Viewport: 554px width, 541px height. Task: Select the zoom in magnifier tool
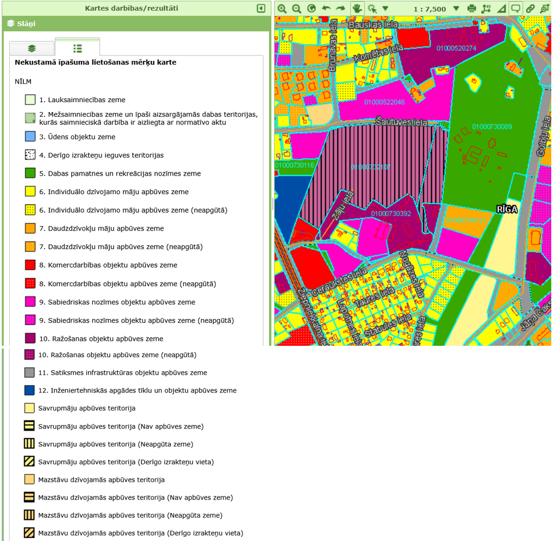point(282,8)
